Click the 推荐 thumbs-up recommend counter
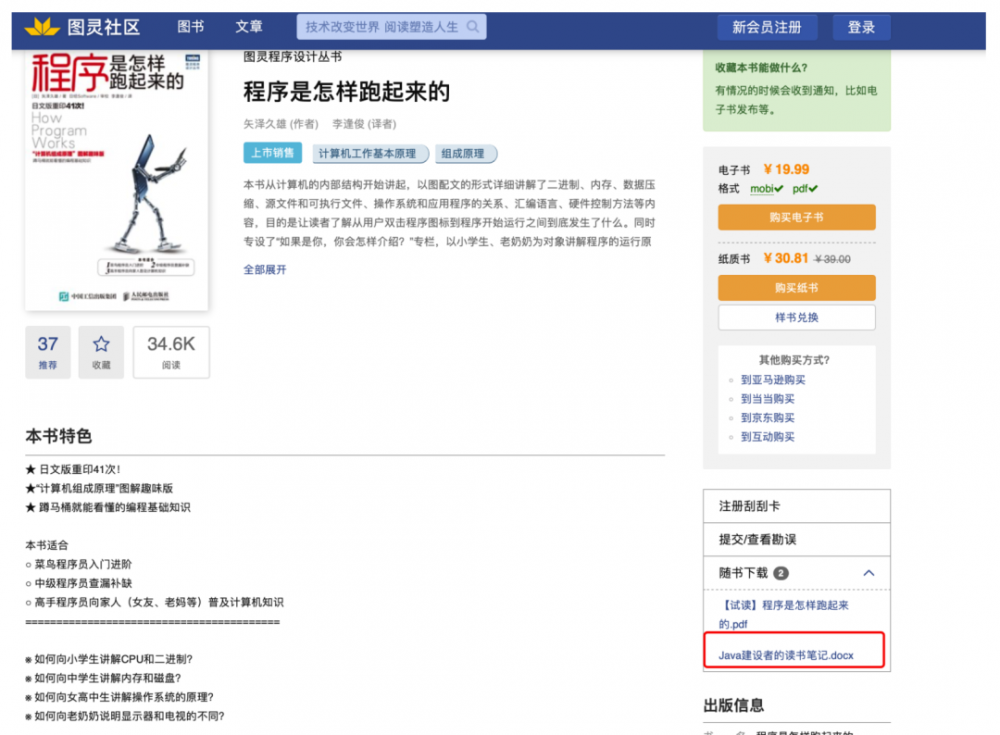The height and width of the screenshot is (735, 1000). coord(47,352)
